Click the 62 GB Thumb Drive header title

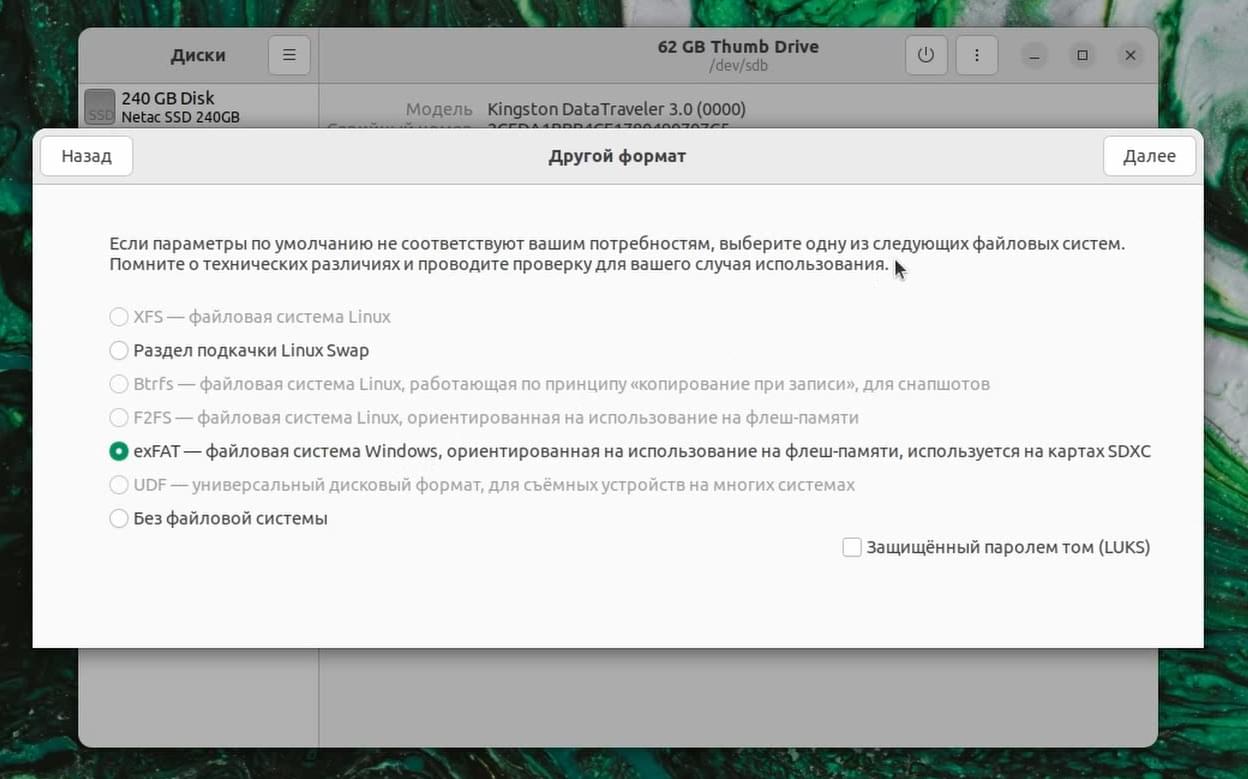(738, 46)
